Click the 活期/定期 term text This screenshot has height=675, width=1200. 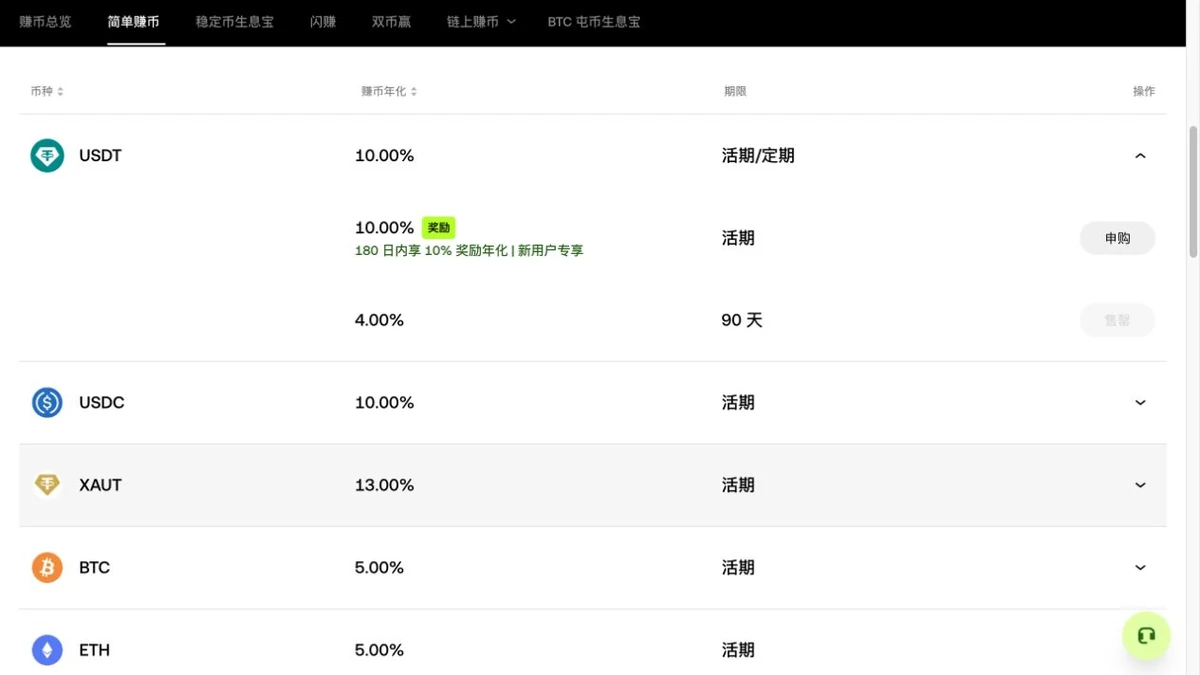(x=758, y=156)
